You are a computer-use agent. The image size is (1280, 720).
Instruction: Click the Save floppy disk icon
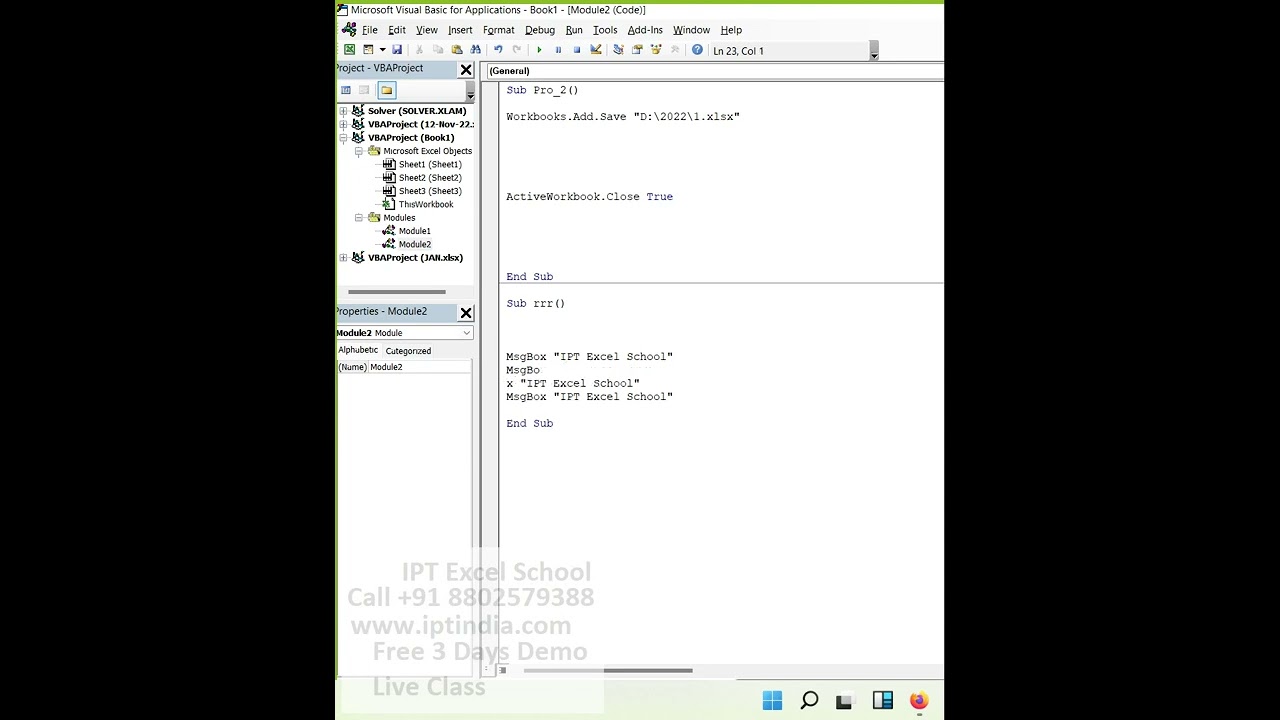coord(397,50)
